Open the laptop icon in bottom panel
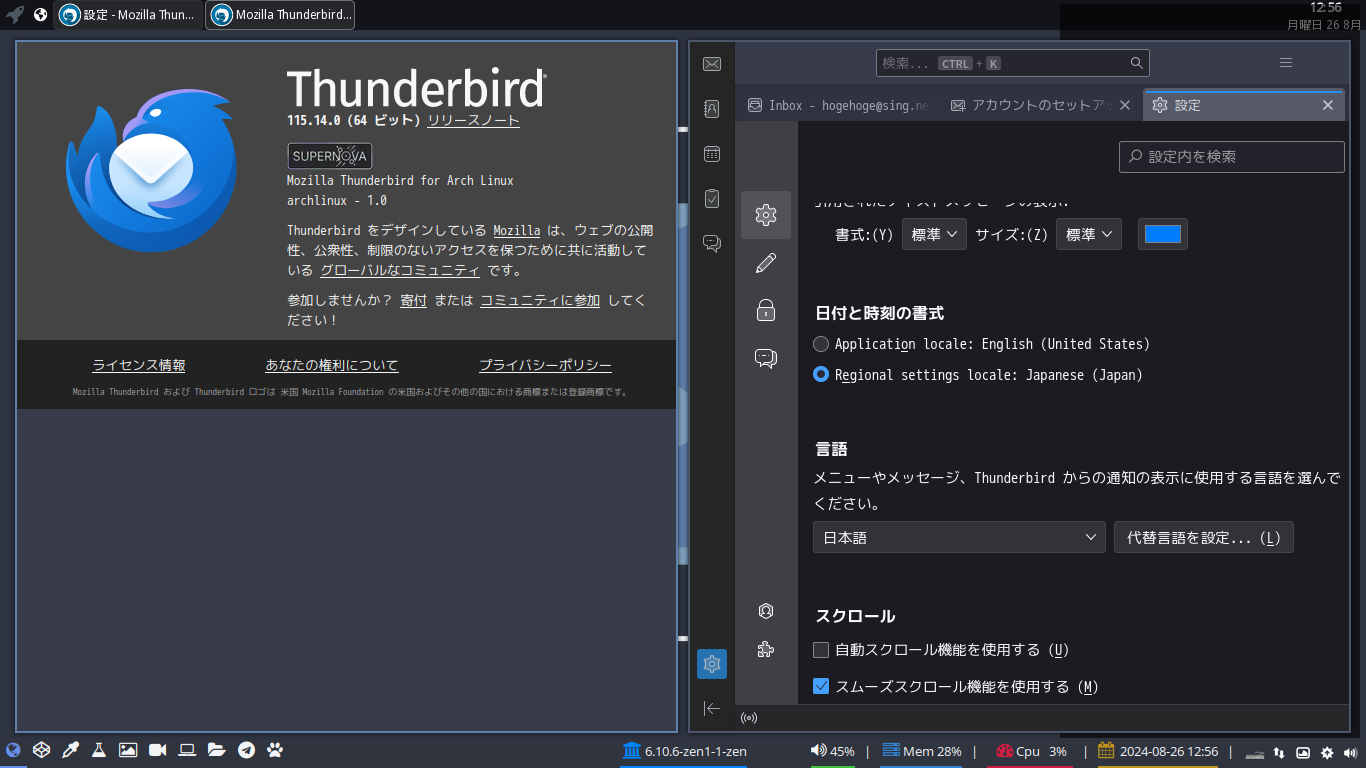This screenshot has width=1366, height=768. 187,750
